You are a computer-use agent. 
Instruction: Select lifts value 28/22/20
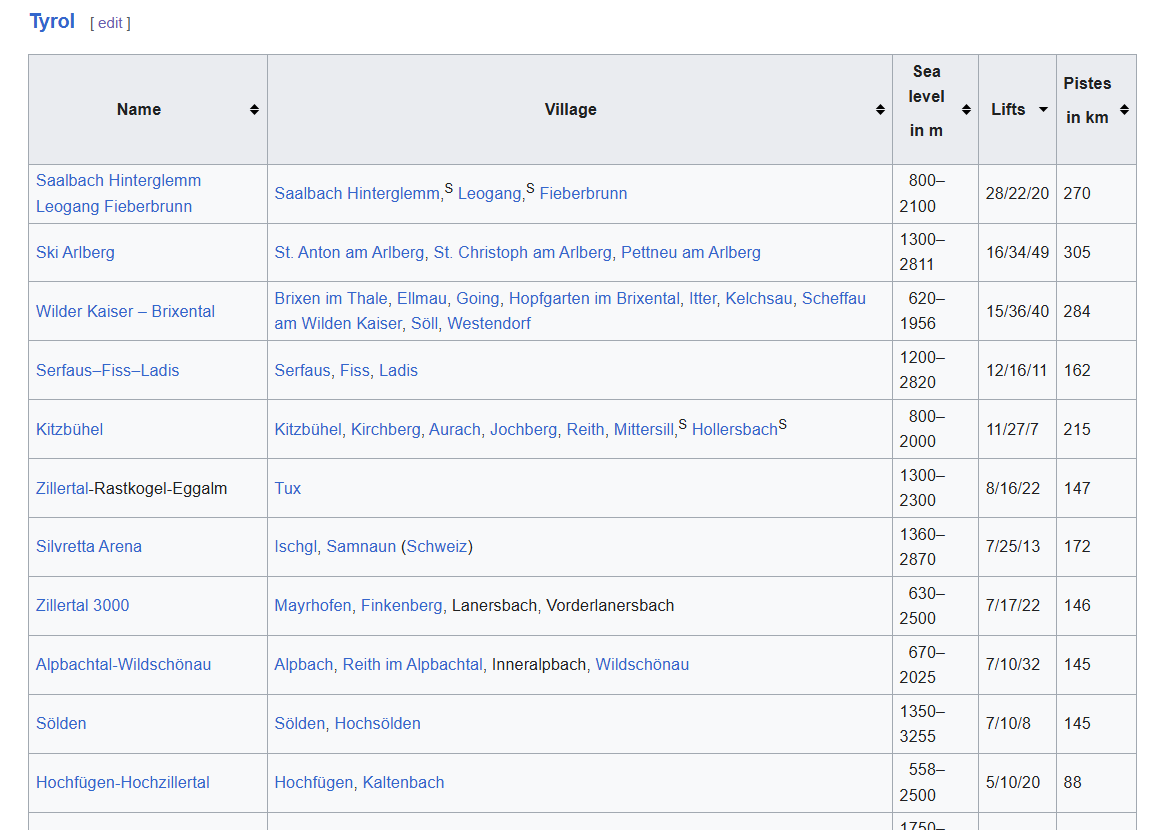1018,193
